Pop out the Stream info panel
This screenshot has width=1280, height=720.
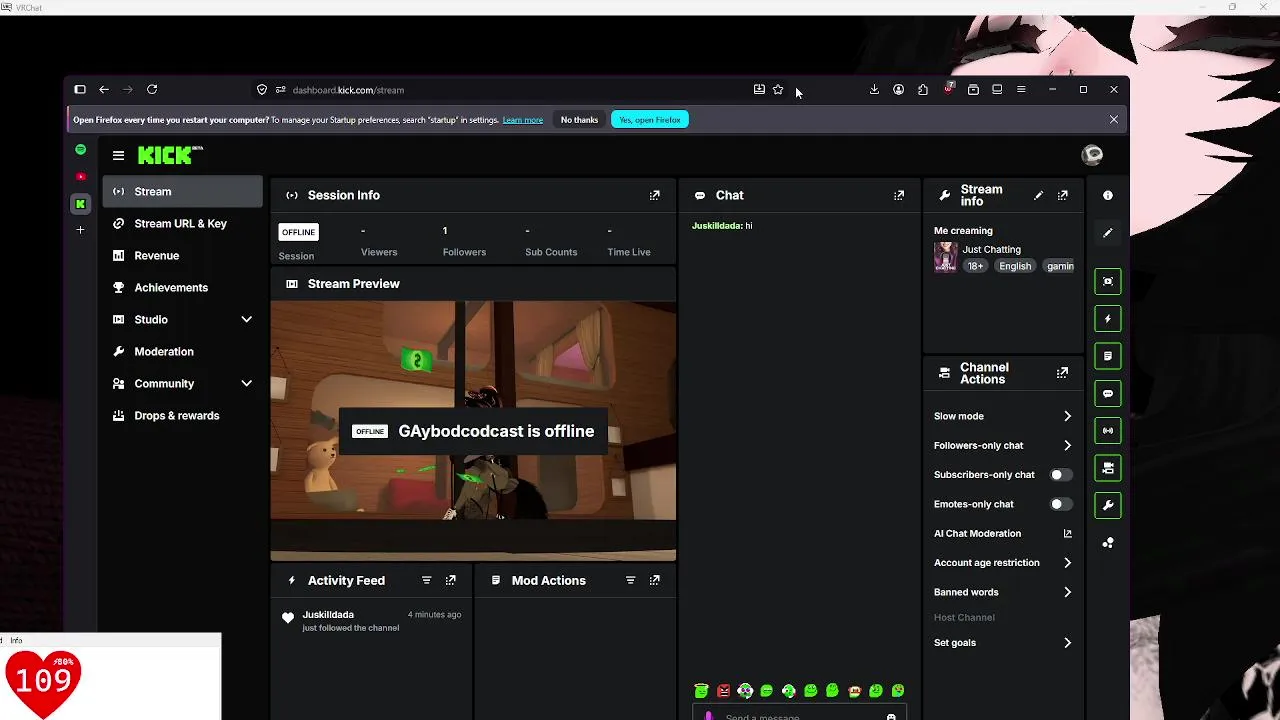[x=1062, y=195]
